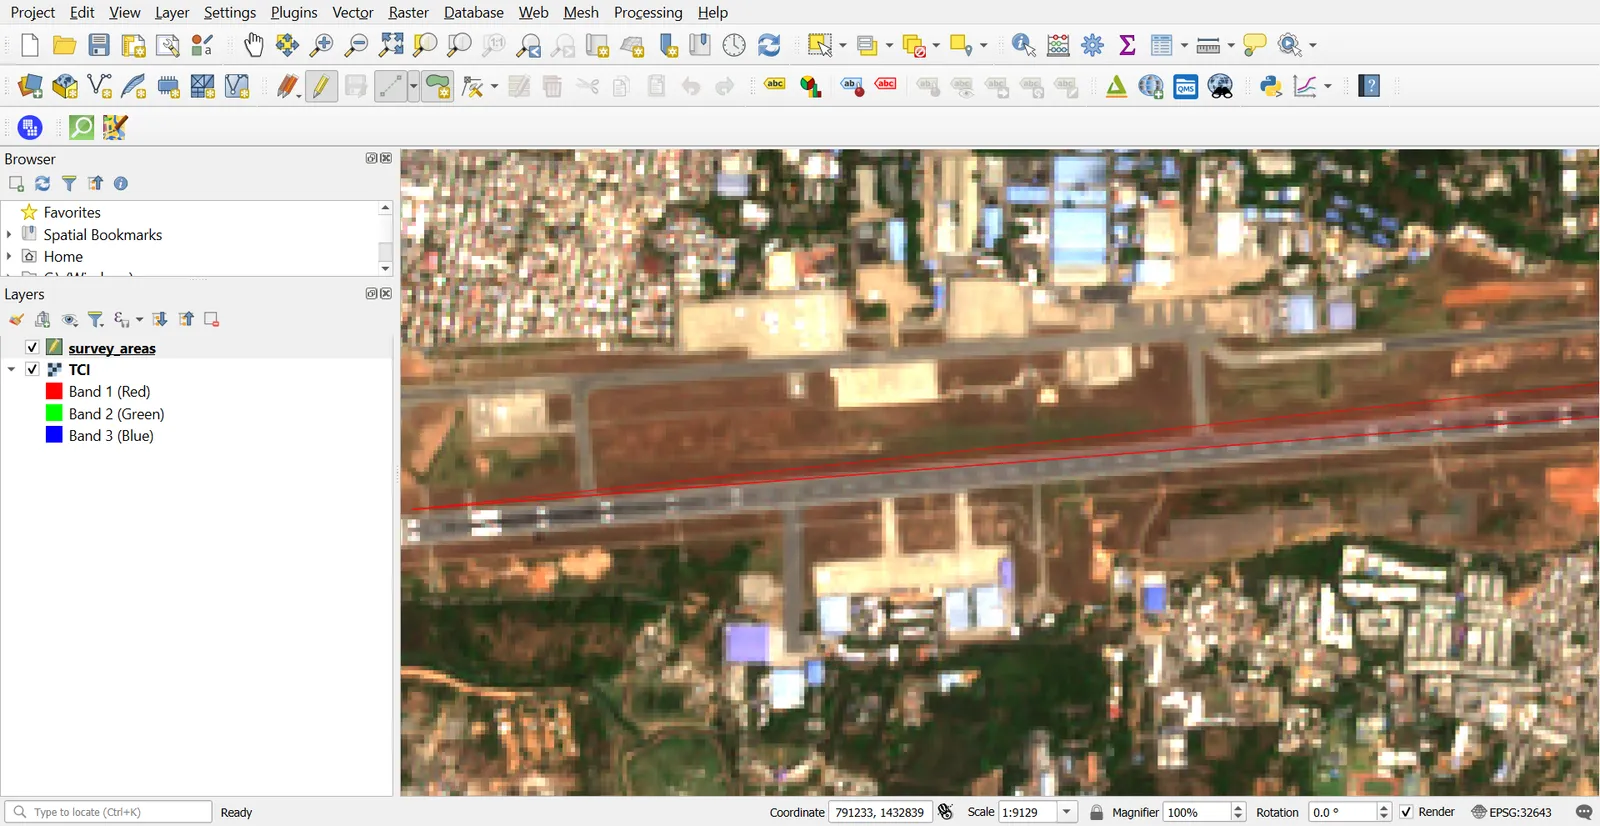1600x826 pixels.
Task: Increase Rotation with spinner up arrow
Action: pyautogui.click(x=1384, y=807)
